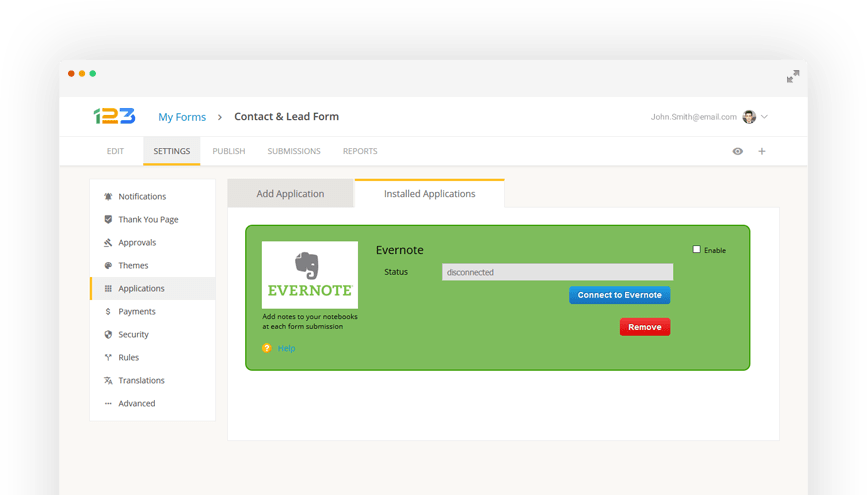Click the orange help question mark icon
867x495 pixels.
(x=267, y=348)
